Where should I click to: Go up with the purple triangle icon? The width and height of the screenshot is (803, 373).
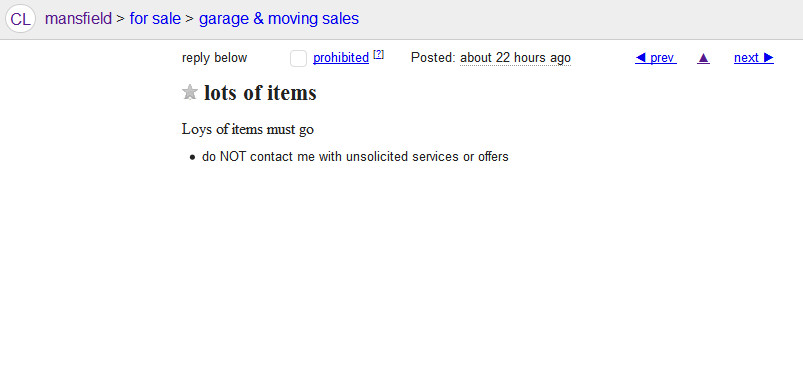click(704, 58)
